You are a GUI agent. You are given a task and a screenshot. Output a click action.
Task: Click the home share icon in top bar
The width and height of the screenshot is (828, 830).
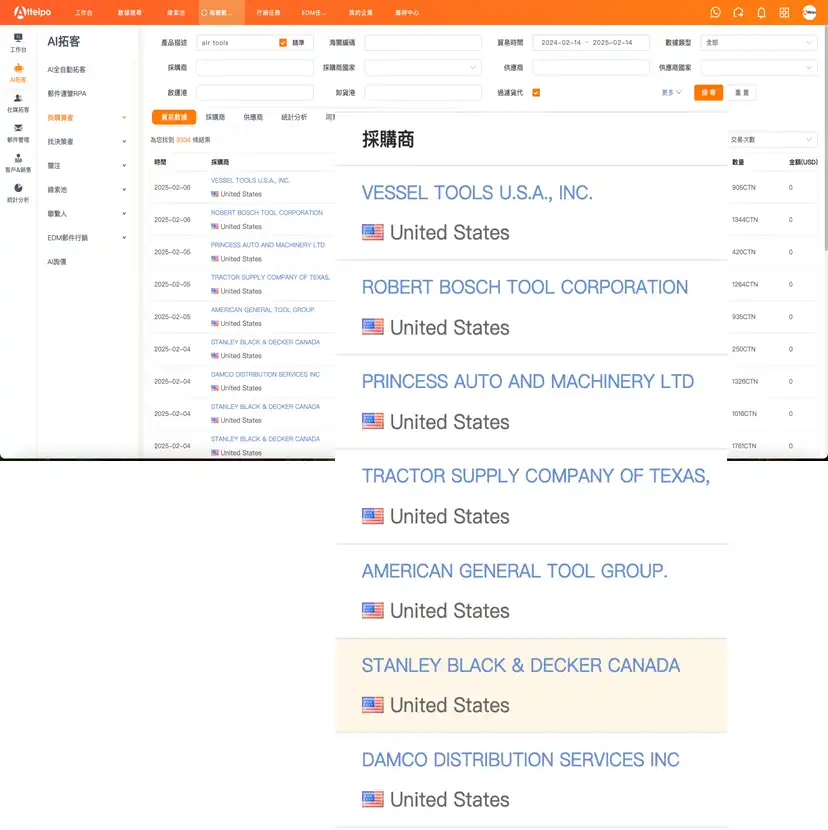click(x=738, y=12)
